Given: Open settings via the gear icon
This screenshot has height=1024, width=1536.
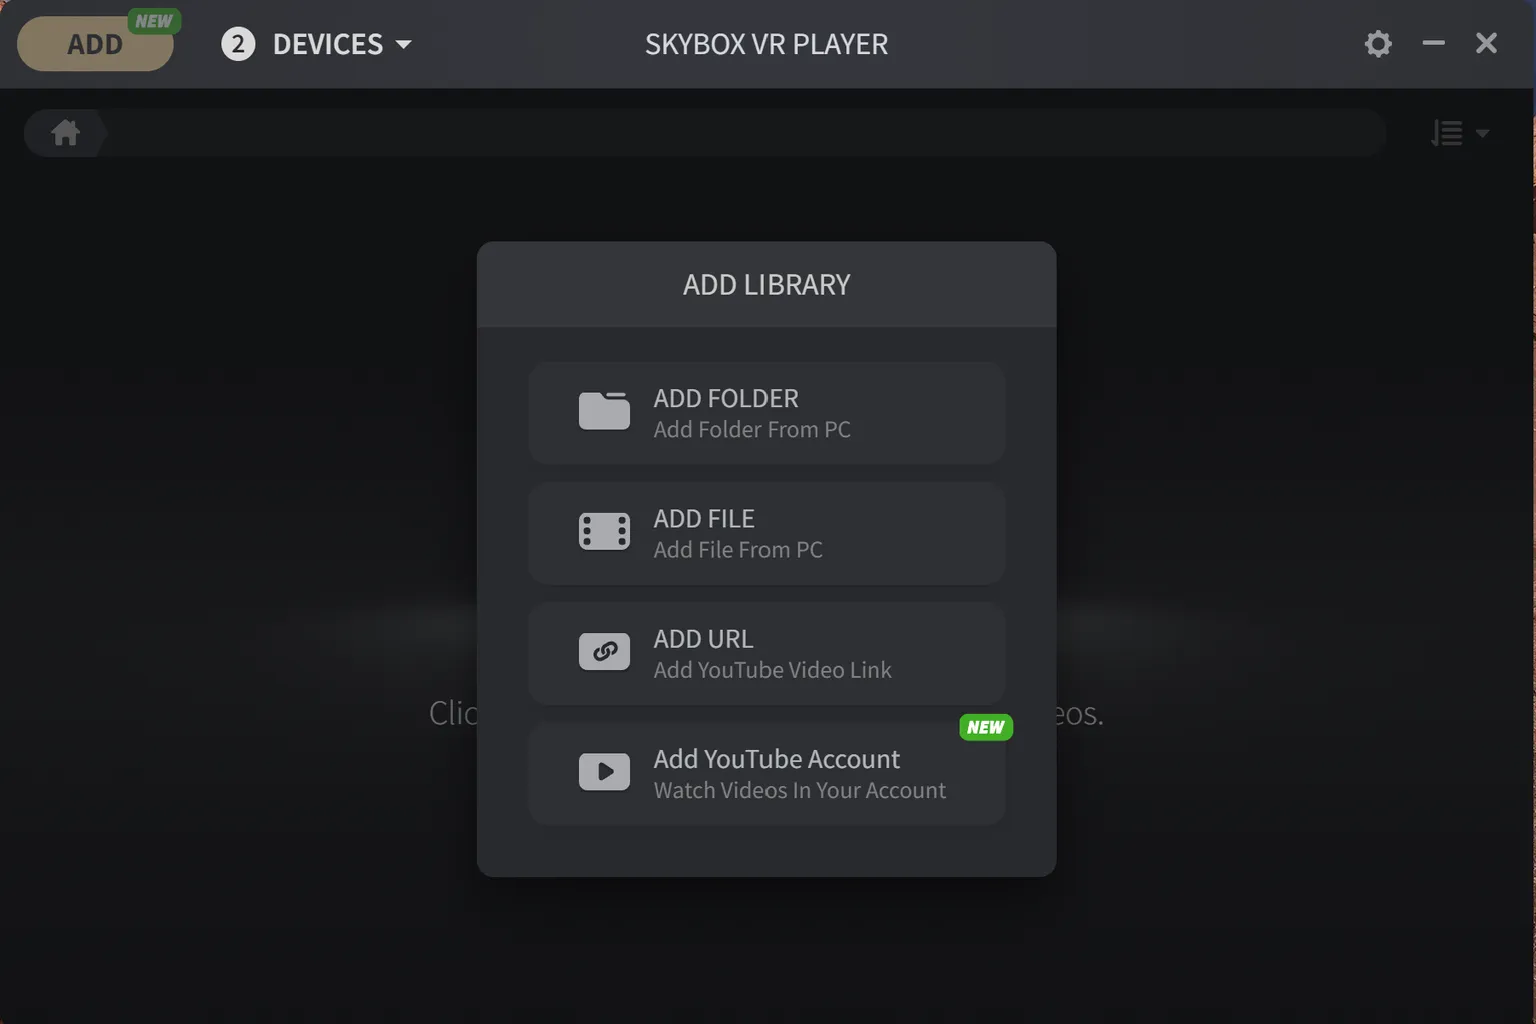Looking at the screenshot, I should click(1378, 44).
